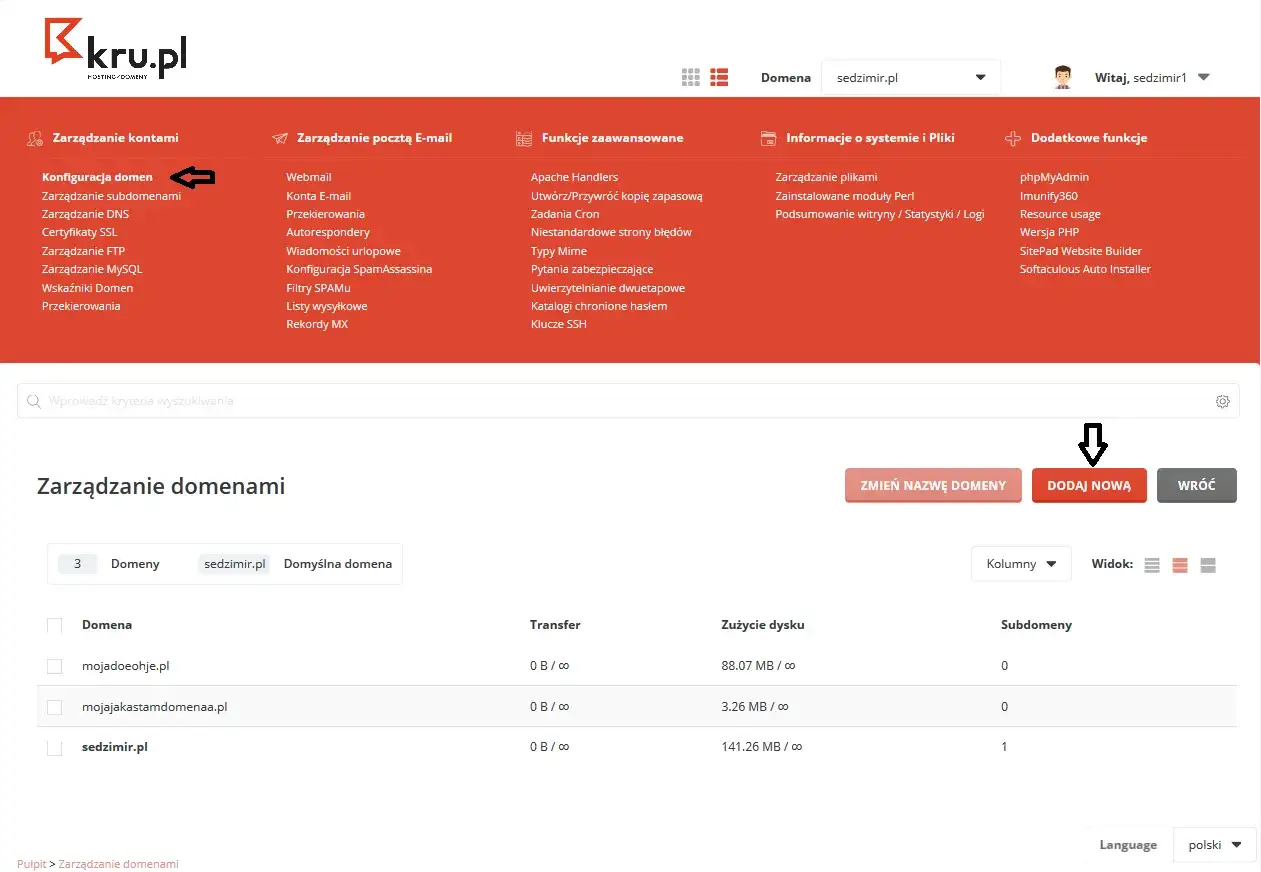The image size is (1261, 872).
Task: Open the Funkcje zaawansowane menu section
Action: [x=612, y=137]
